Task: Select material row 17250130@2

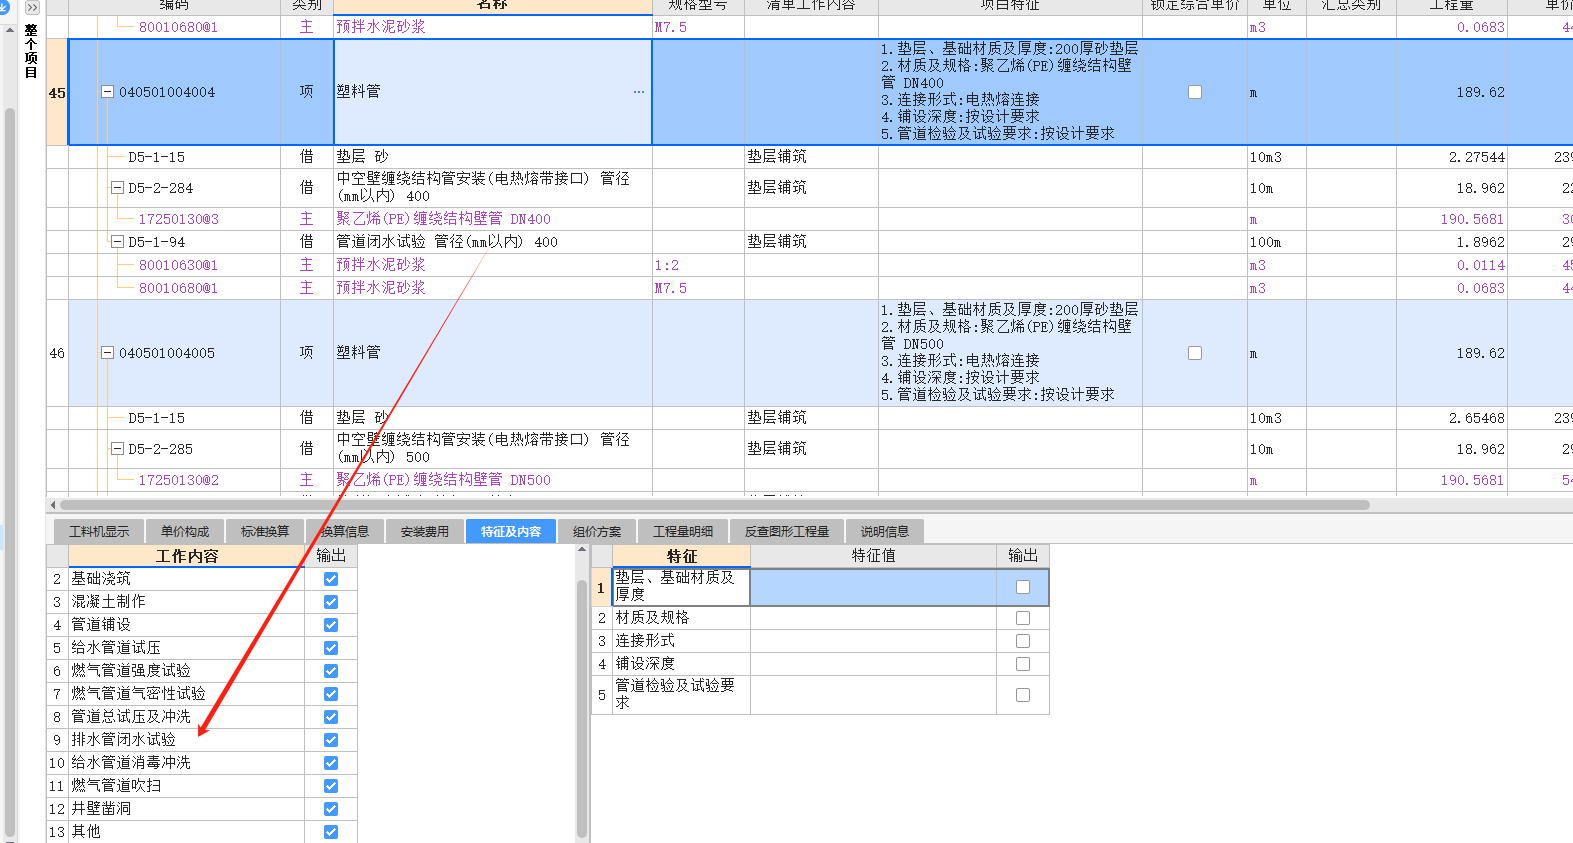Action: [178, 480]
